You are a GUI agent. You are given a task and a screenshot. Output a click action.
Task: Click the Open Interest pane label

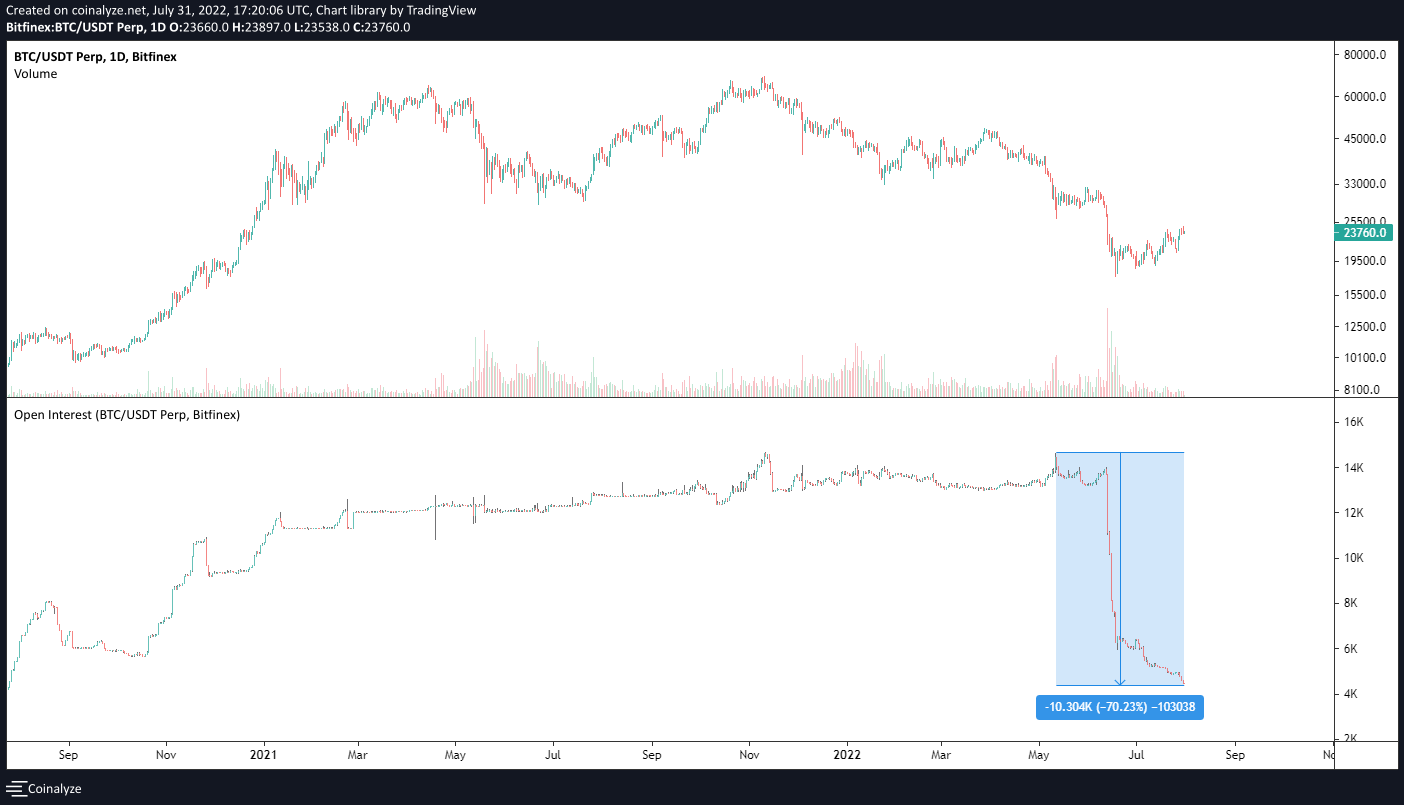(126, 414)
